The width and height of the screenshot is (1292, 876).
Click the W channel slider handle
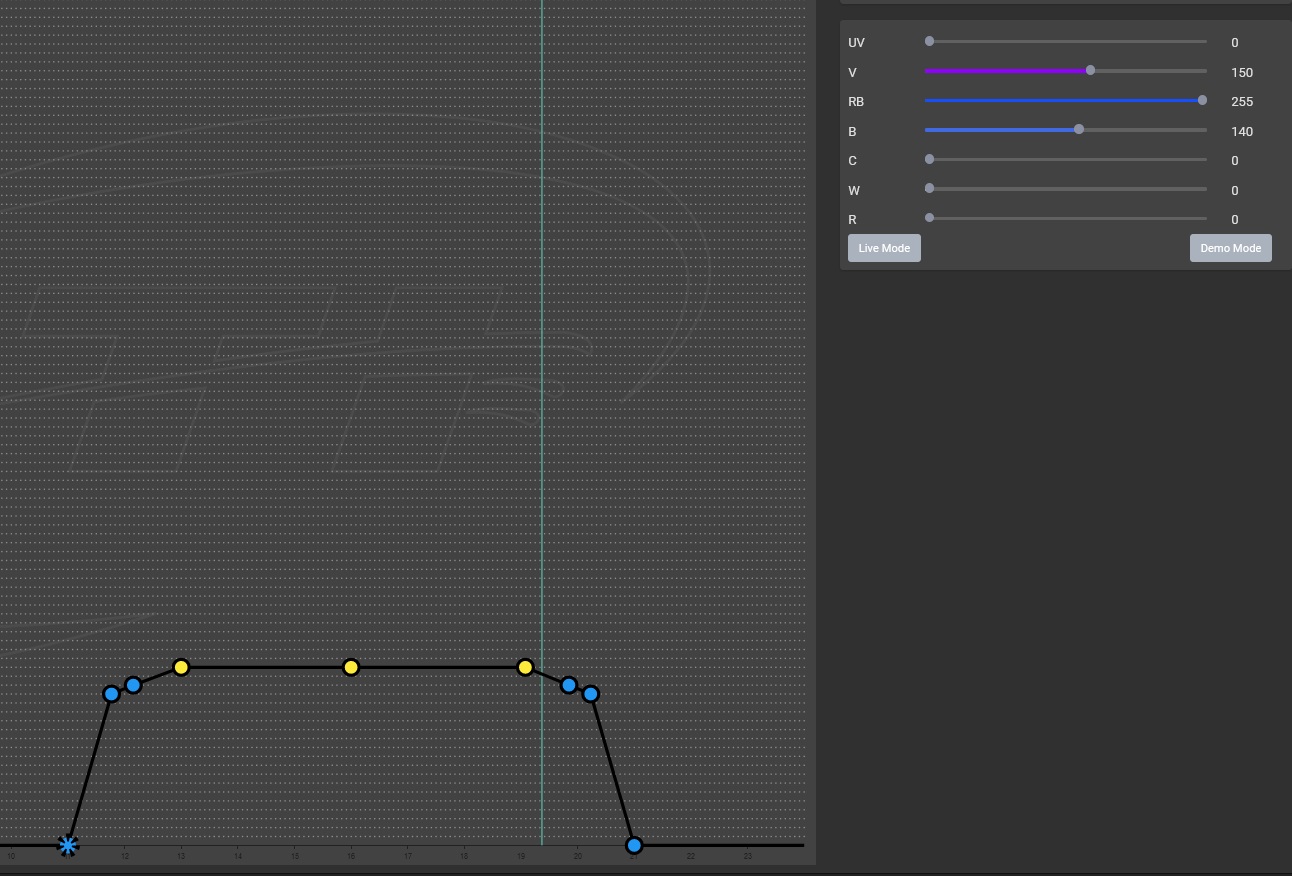point(930,189)
